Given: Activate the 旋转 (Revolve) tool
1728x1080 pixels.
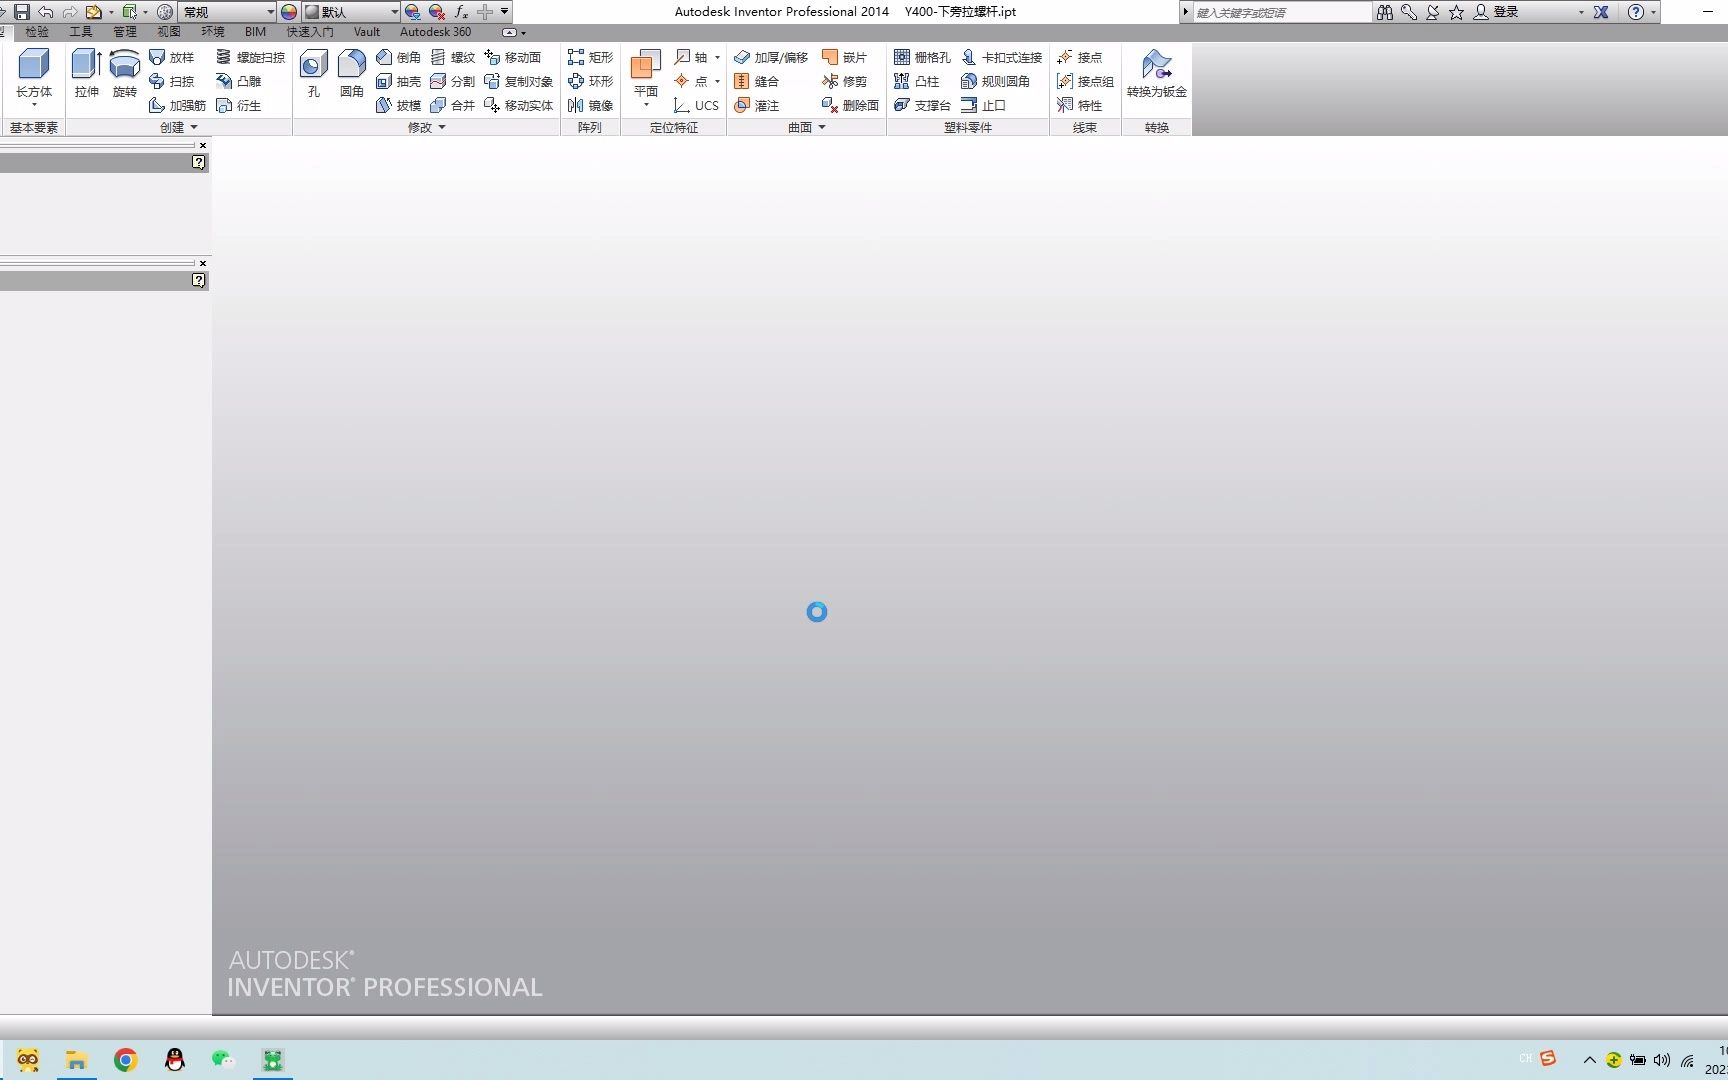Looking at the screenshot, I should pyautogui.click(x=124, y=74).
